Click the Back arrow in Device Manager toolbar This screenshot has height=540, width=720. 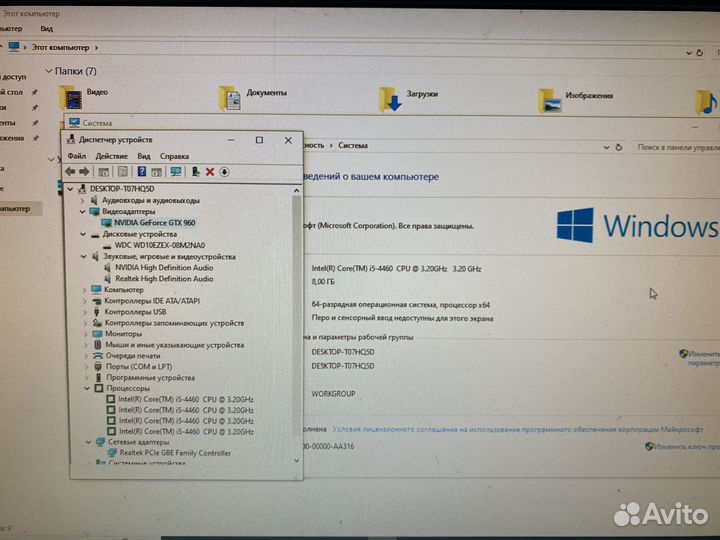[x=70, y=172]
